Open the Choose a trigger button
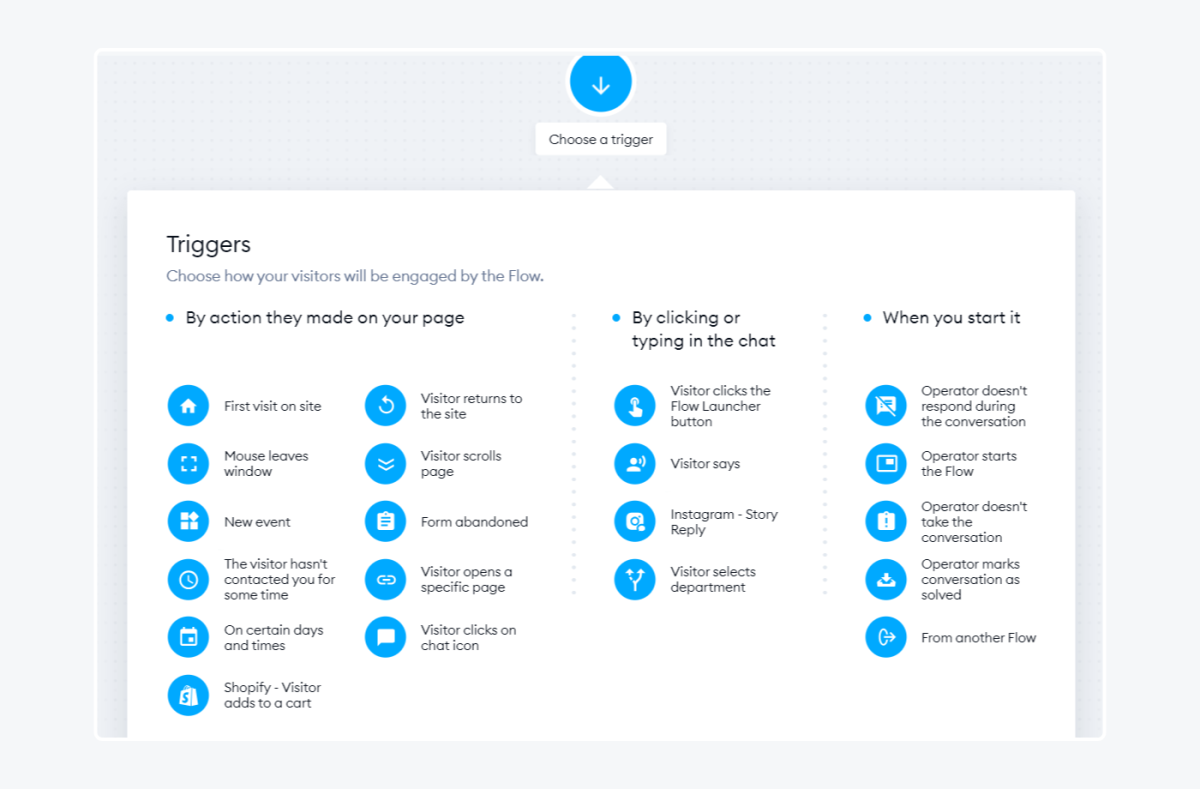The width and height of the screenshot is (1200, 789). [600, 139]
